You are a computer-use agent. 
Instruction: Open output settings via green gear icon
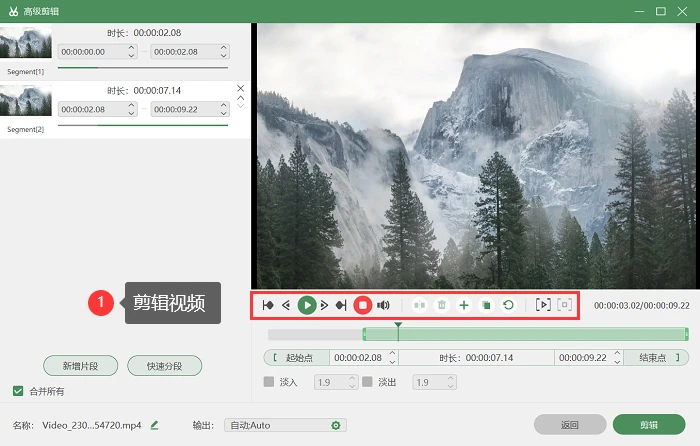pos(336,425)
